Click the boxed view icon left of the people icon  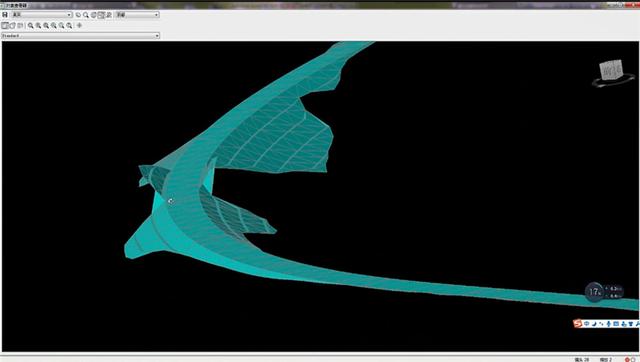click(x=101, y=15)
